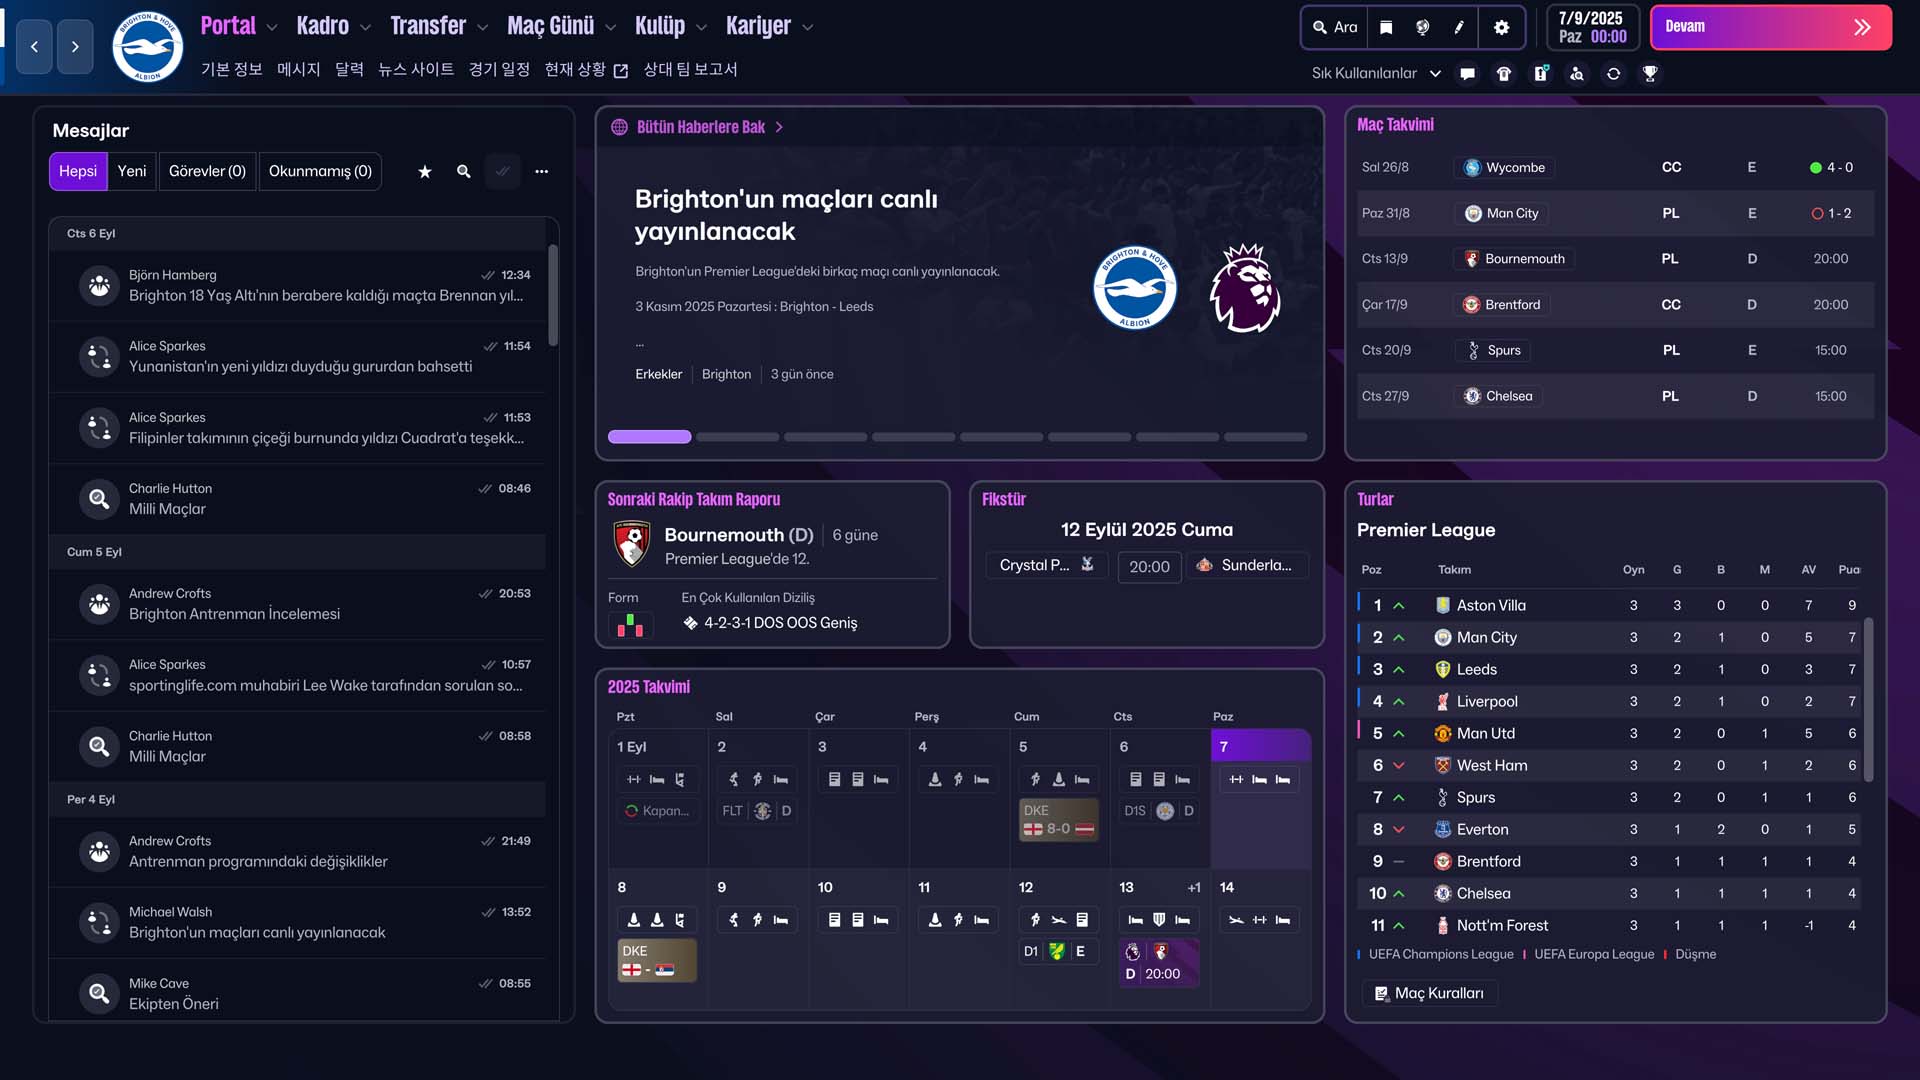Mark all messages read checkmark icon
Viewport: 1920px width, 1080px height.
click(x=503, y=171)
